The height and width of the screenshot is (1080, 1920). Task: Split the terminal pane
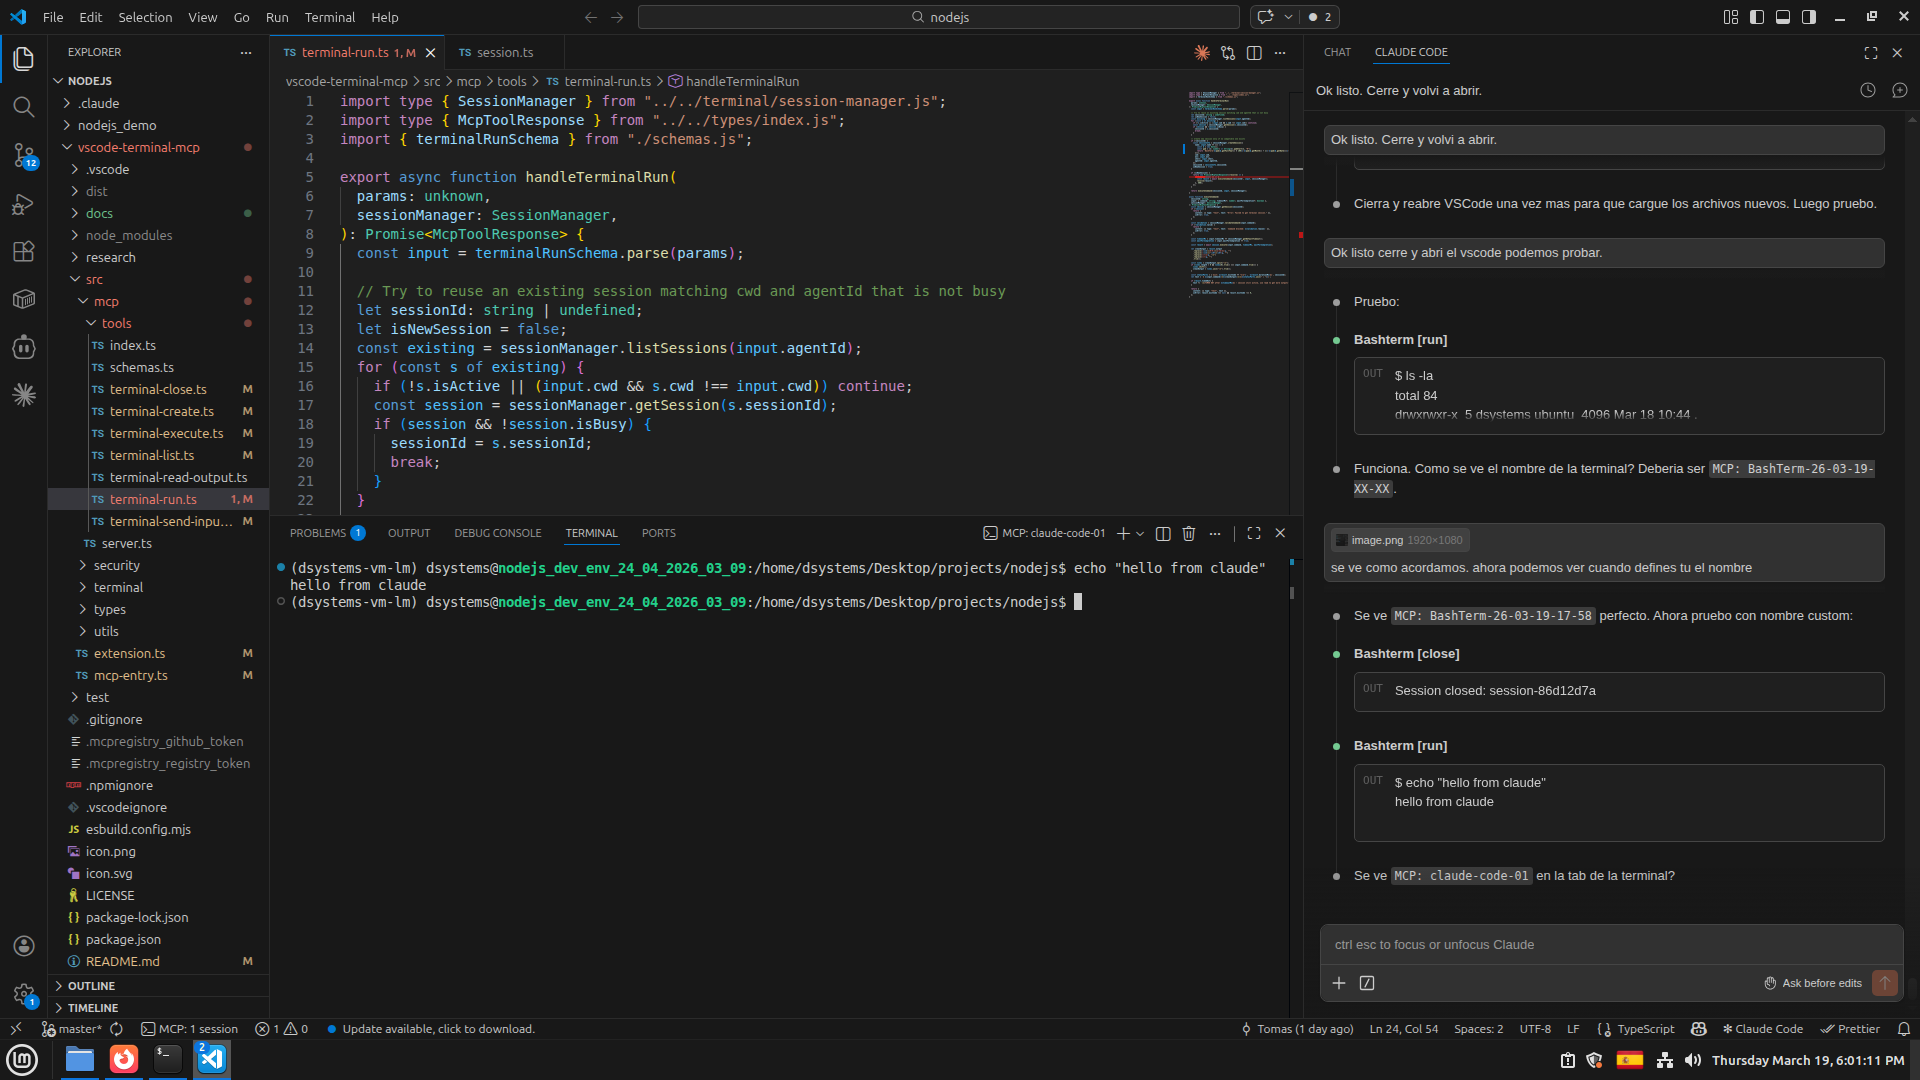click(x=1162, y=533)
